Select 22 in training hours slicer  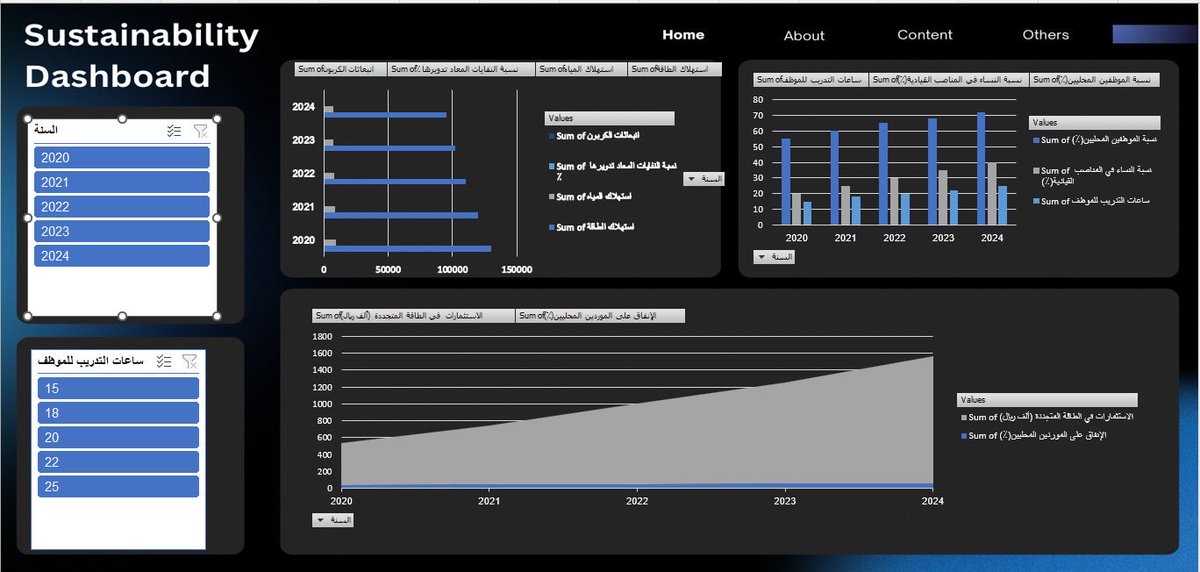(x=118, y=462)
